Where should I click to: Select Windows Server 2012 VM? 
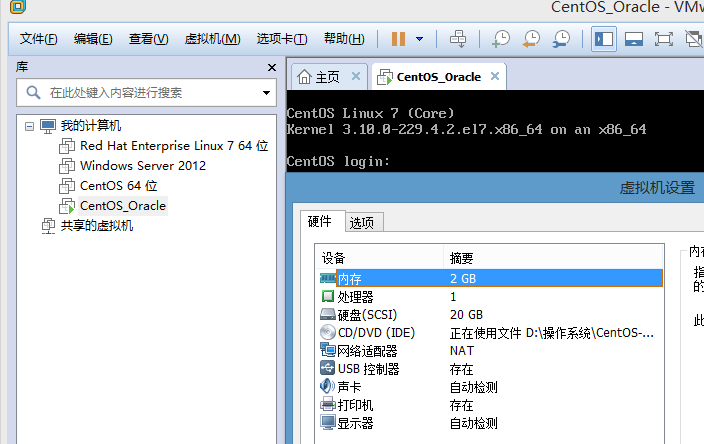[x=143, y=166]
